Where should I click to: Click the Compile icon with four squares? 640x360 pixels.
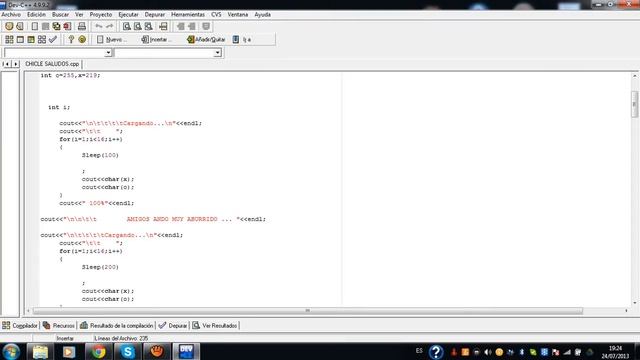9,39
